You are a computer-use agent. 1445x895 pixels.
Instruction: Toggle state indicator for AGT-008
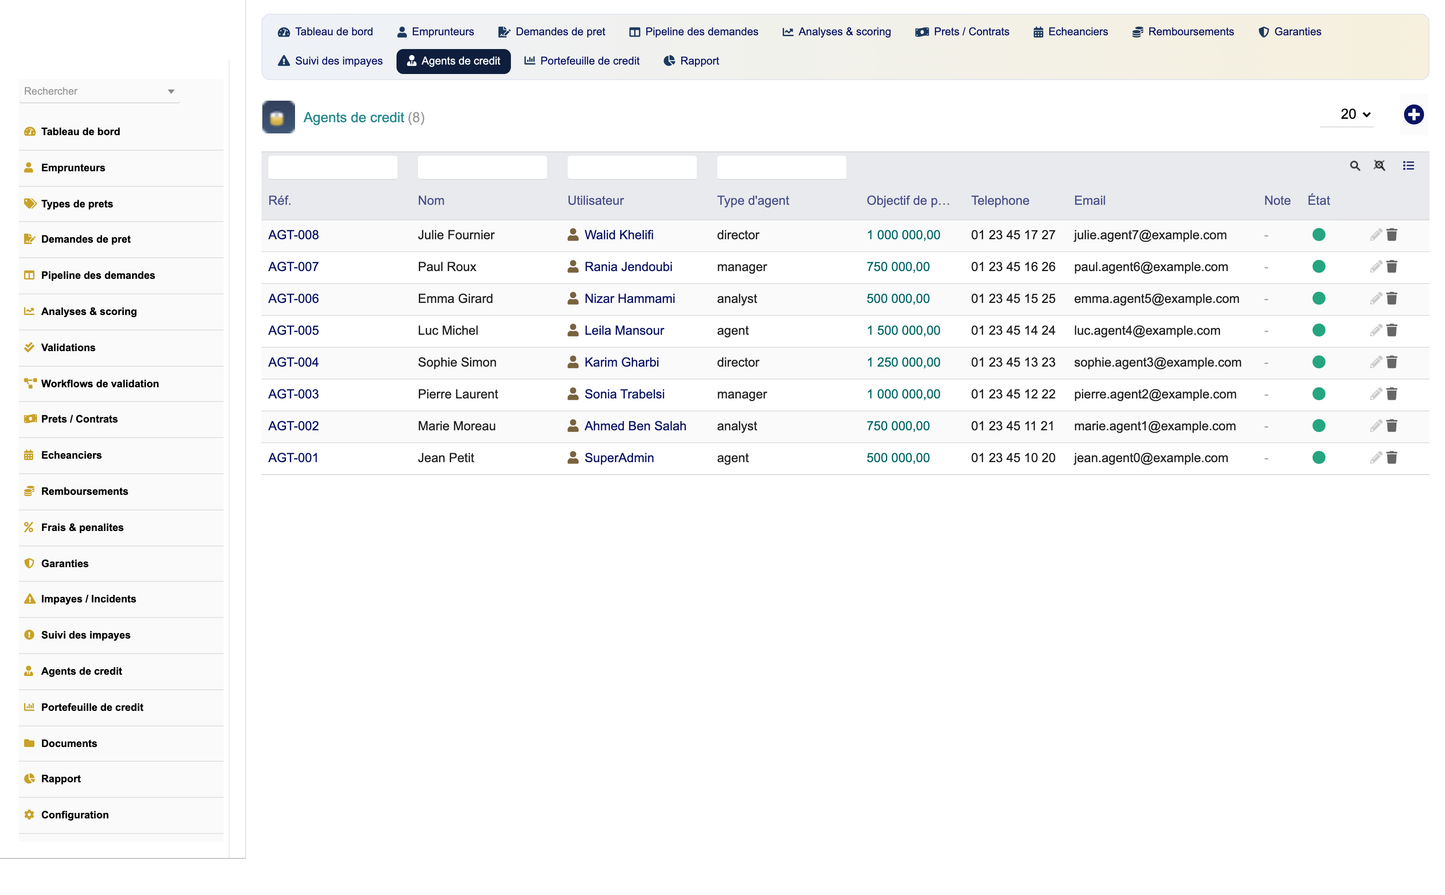tap(1319, 235)
